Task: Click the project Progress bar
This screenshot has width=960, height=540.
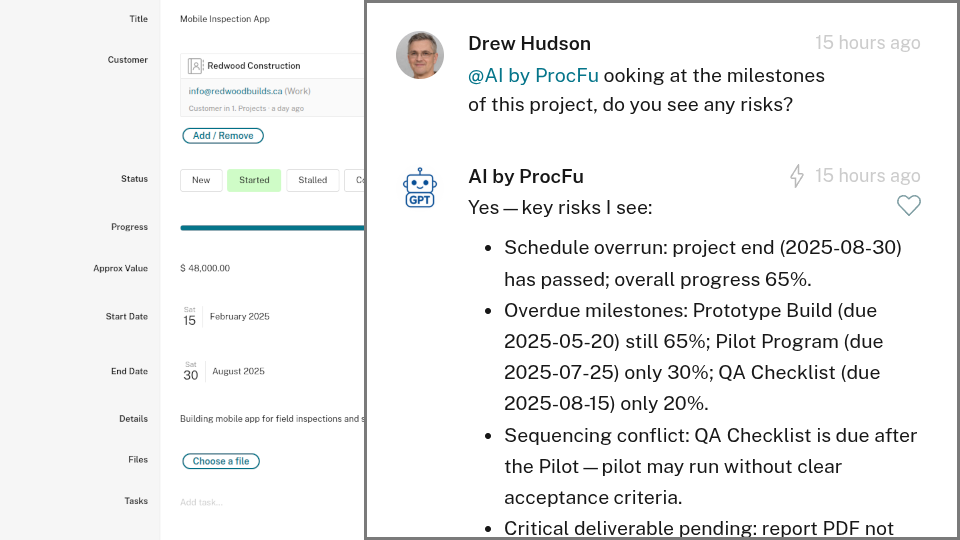Action: pos(272,228)
